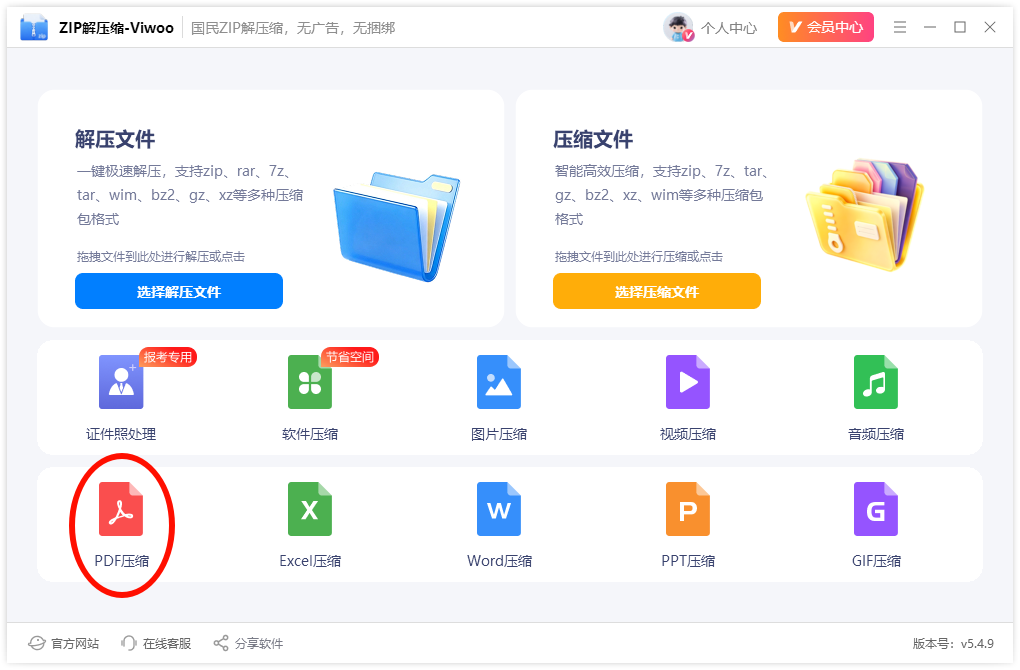Open the Excel压缩 green X icon

[310, 509]
